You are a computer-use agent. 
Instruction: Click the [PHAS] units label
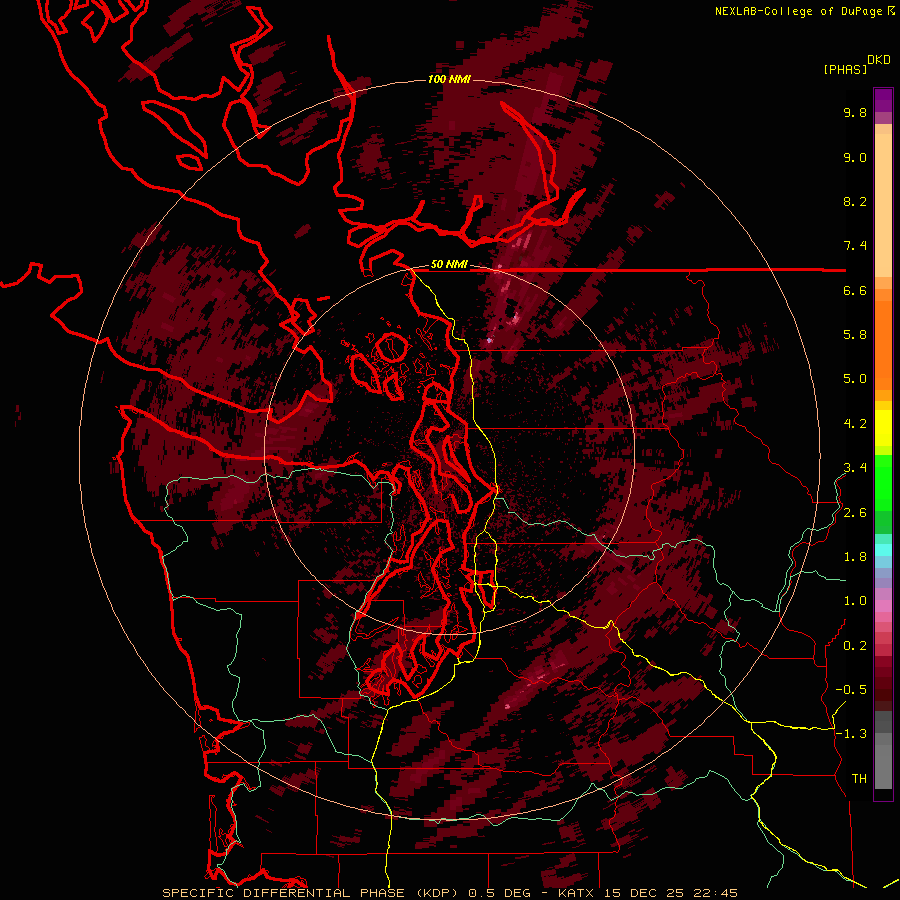845,70
